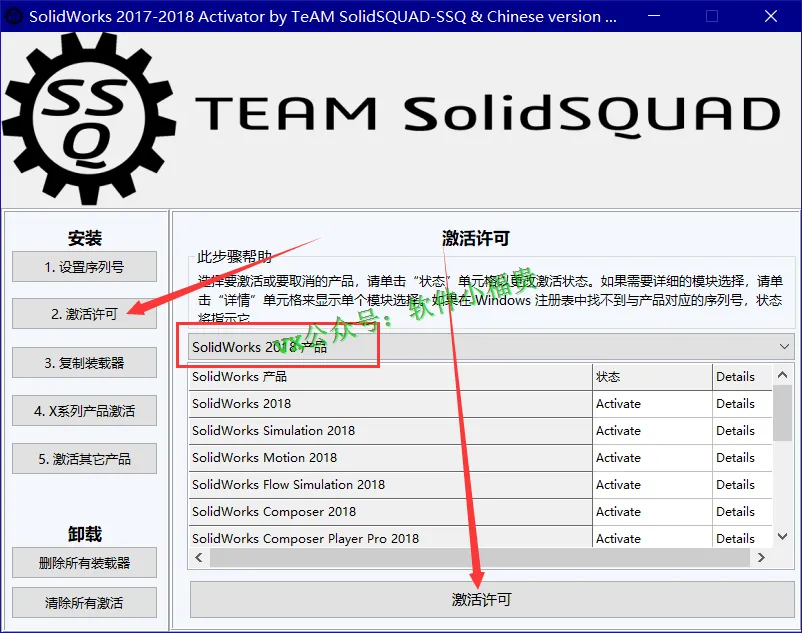Select SolidWorks Flow Simulation 2018 product name

point(390,485)
